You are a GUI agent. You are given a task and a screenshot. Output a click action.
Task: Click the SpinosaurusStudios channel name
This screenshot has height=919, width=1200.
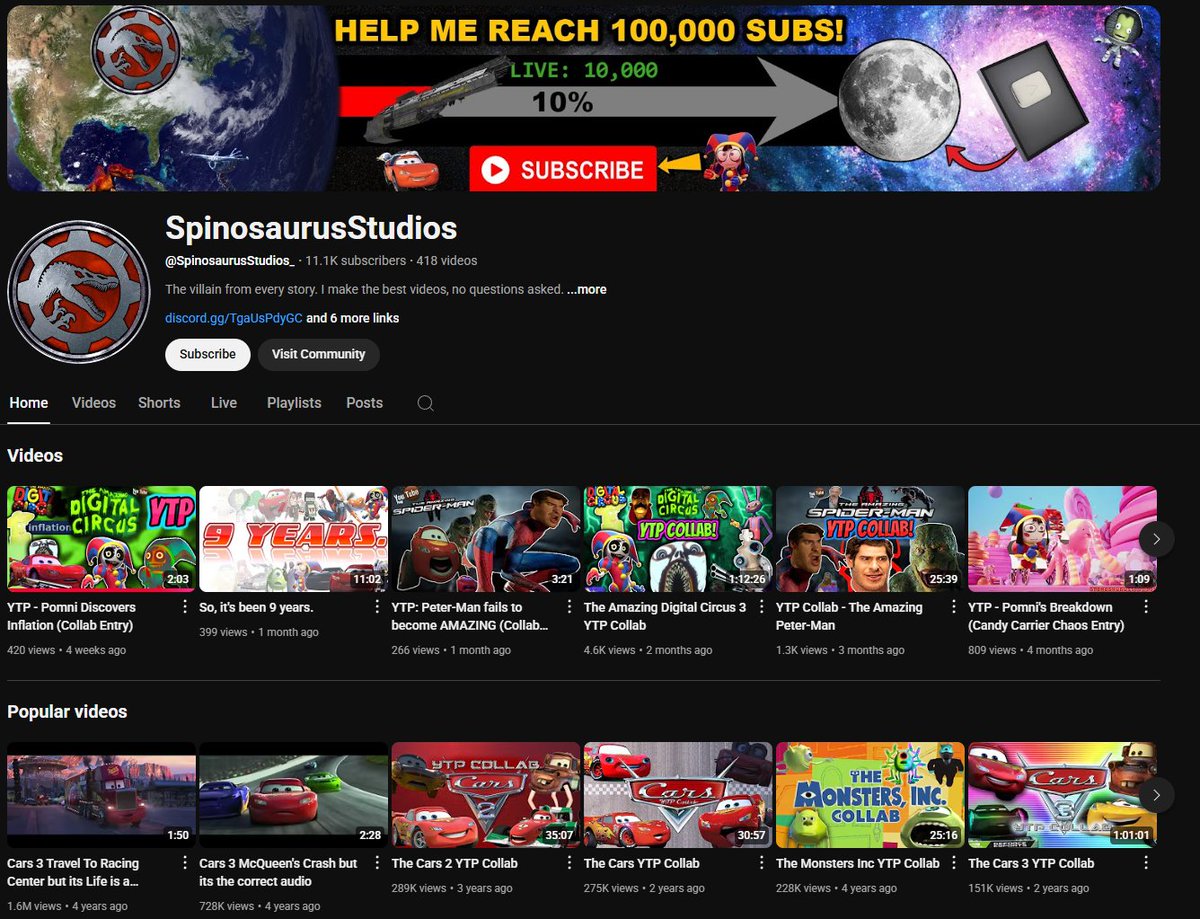pos(311,228)
